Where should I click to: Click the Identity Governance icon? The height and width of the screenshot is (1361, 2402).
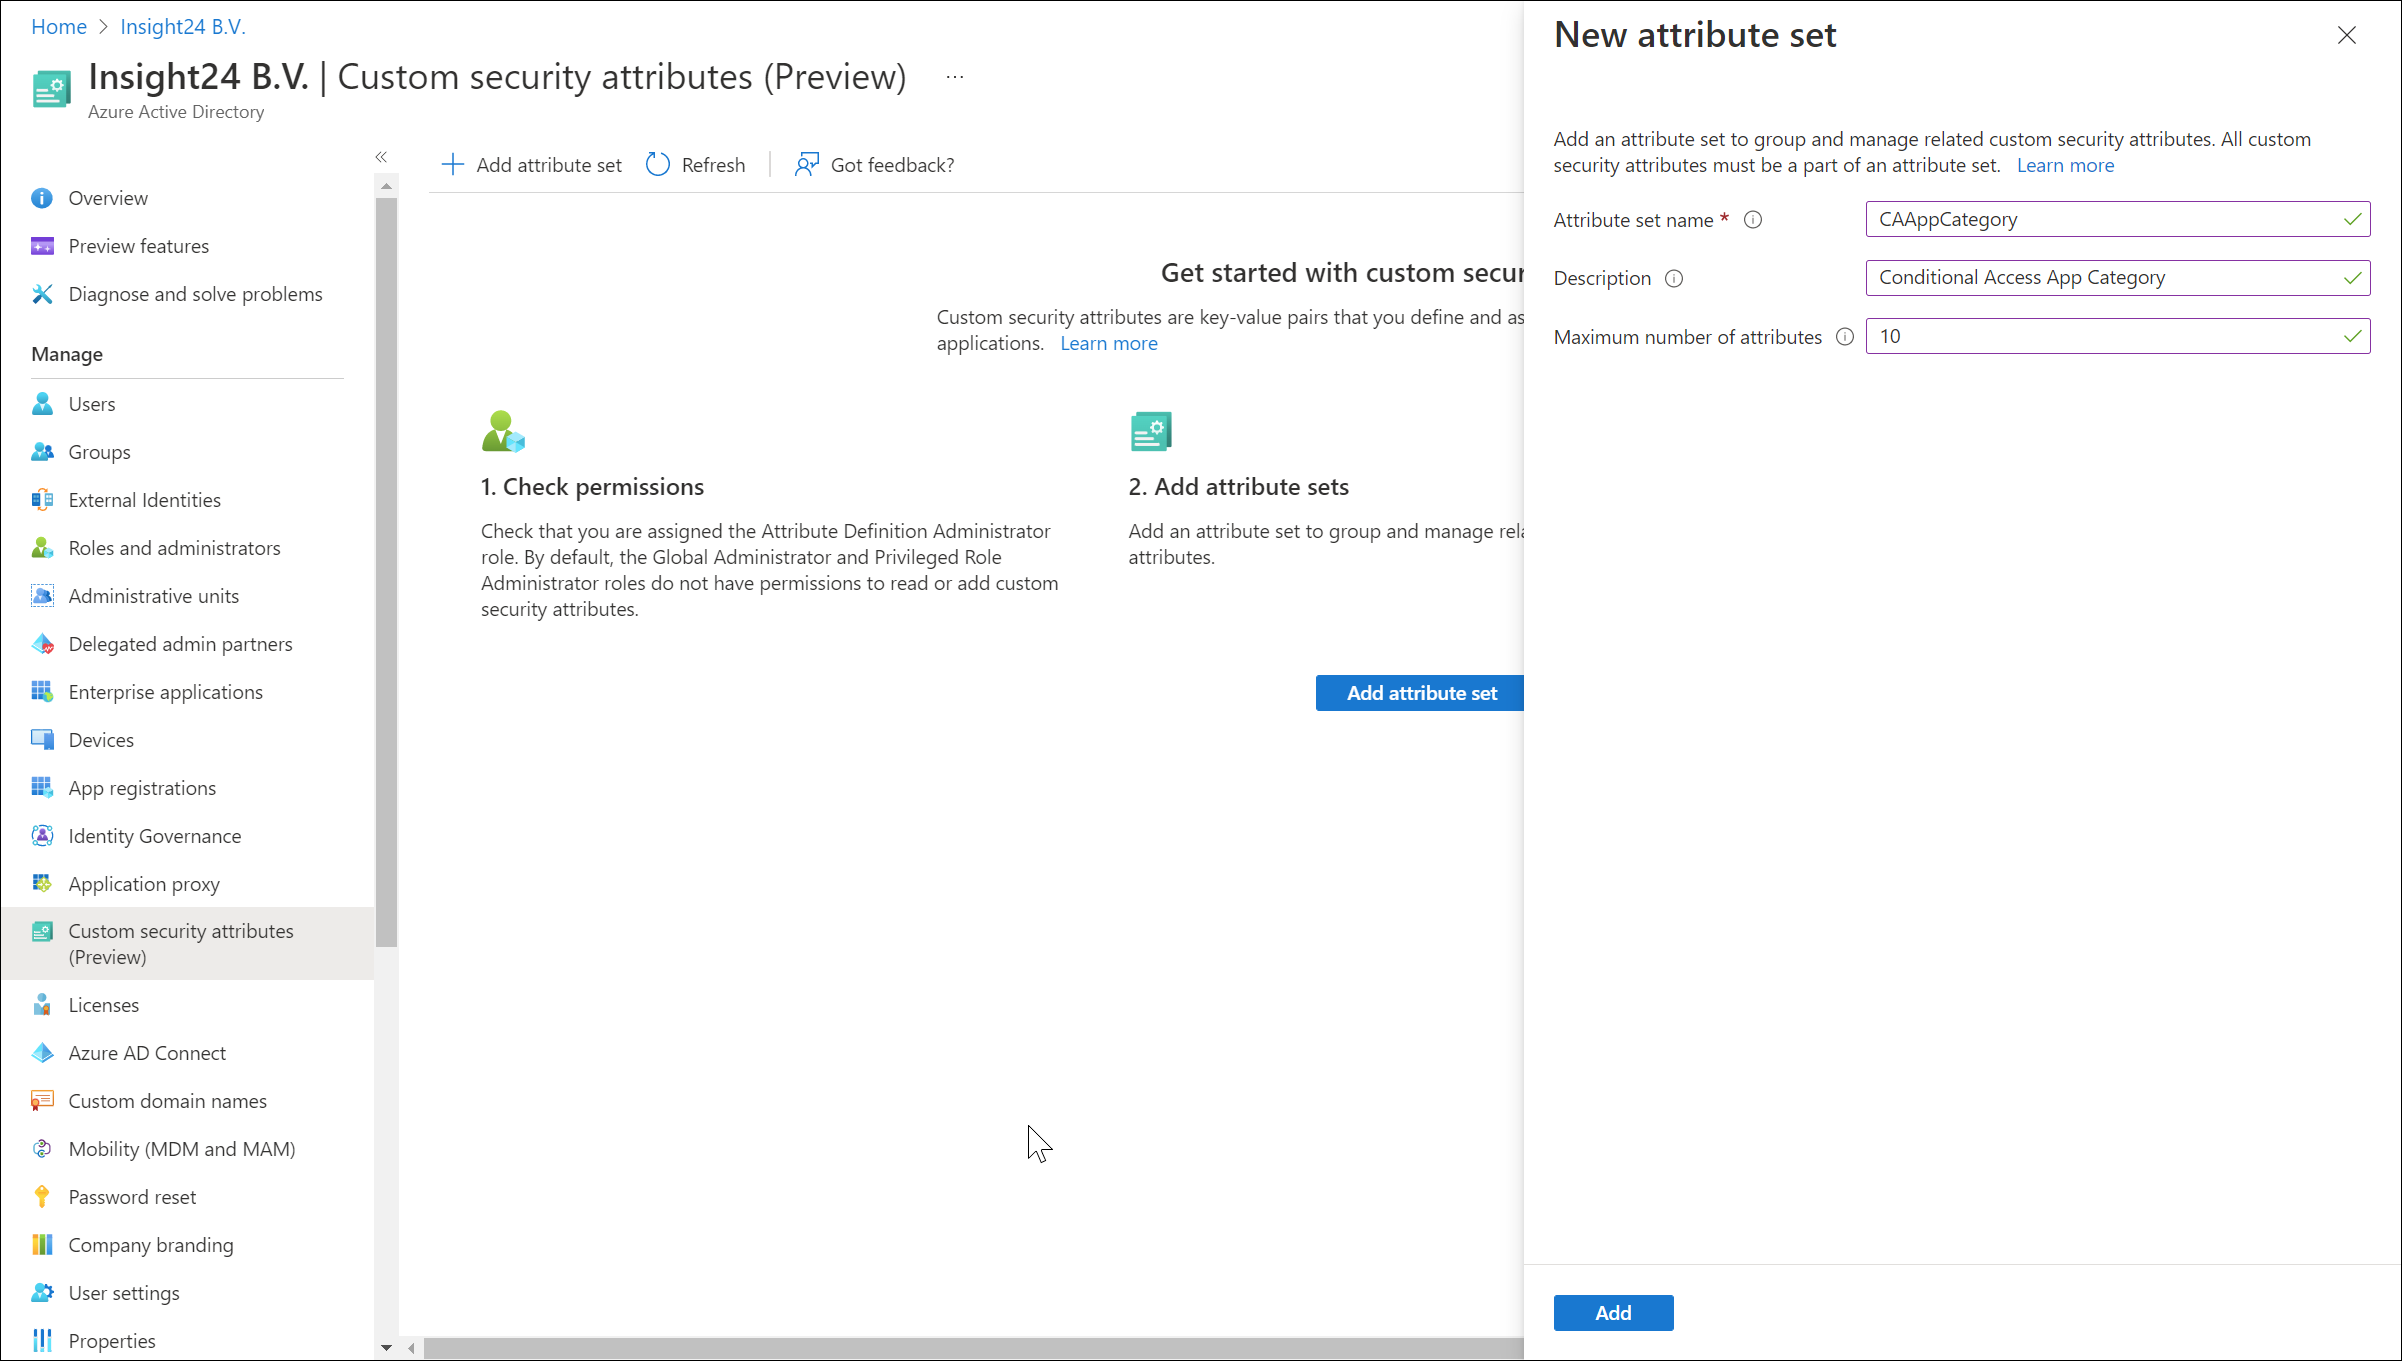(42, 836)
